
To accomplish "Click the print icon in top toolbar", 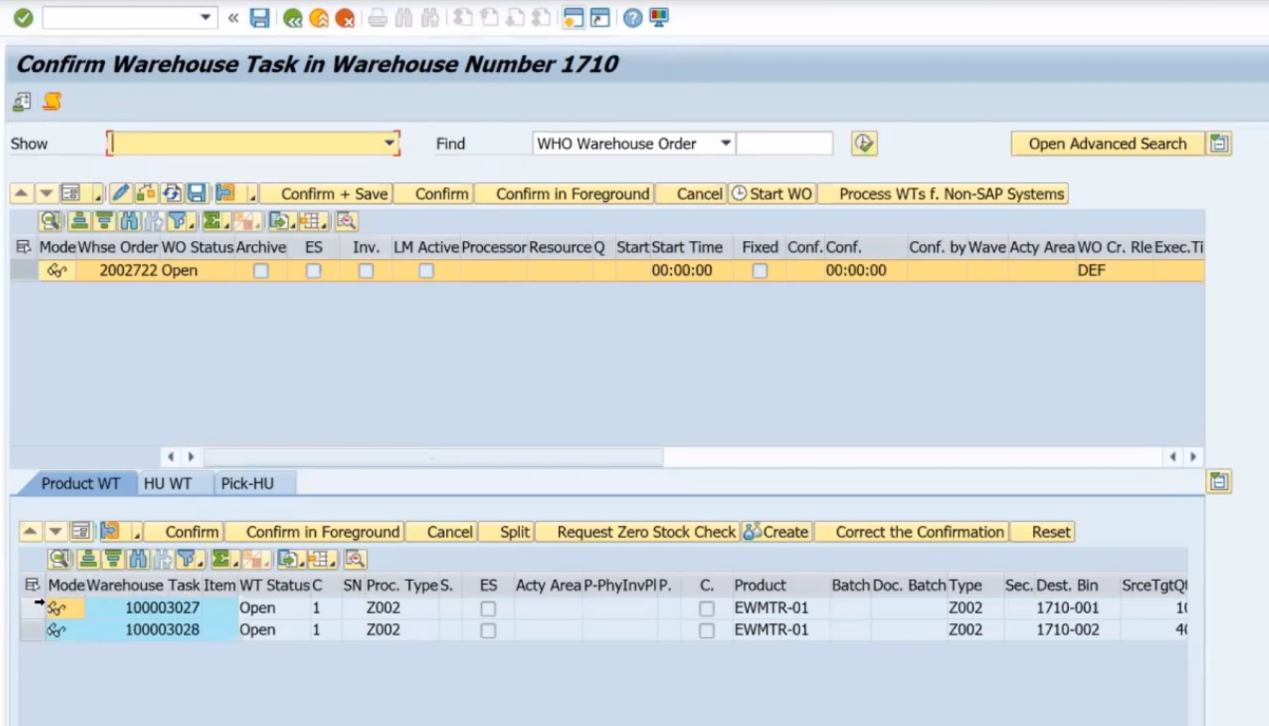I will coord(378,18).
